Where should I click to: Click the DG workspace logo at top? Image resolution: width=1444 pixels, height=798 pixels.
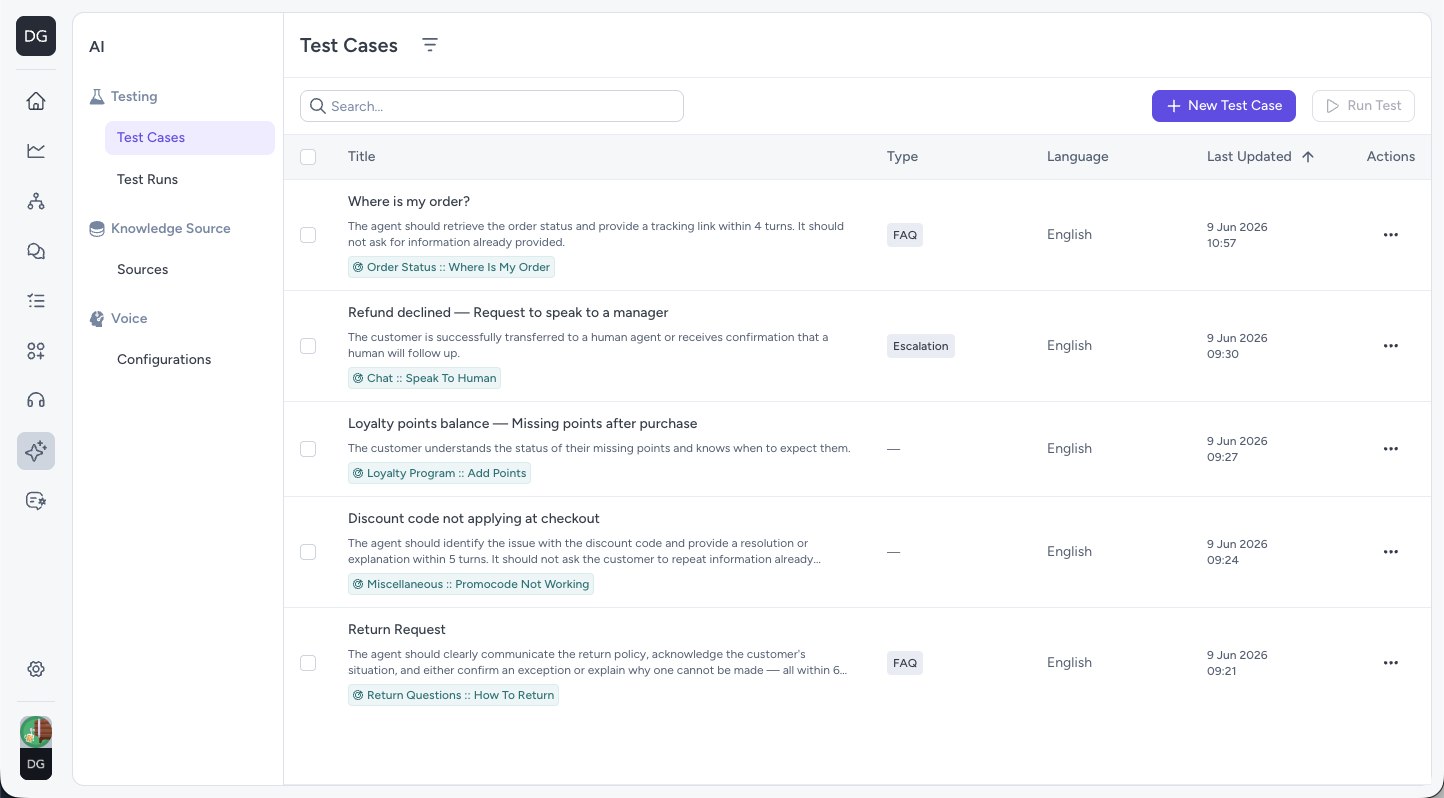click(x=36, y=36)
